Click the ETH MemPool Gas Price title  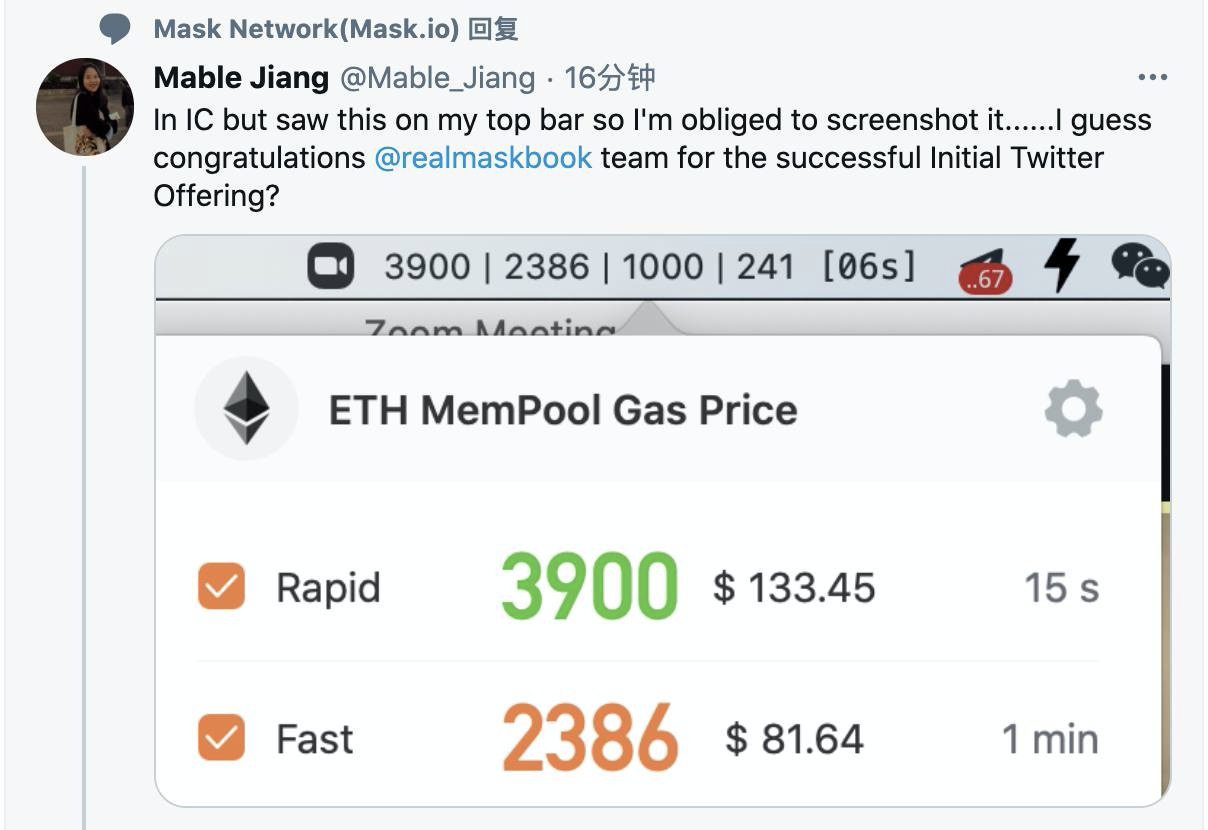pos(563,410)
